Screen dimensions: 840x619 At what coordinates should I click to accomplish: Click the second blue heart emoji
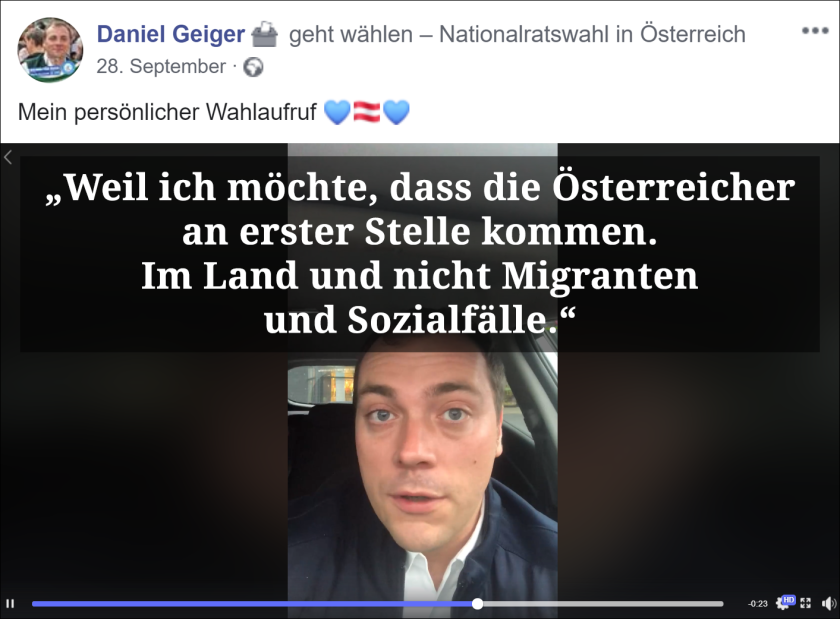[x=396, y=112]
